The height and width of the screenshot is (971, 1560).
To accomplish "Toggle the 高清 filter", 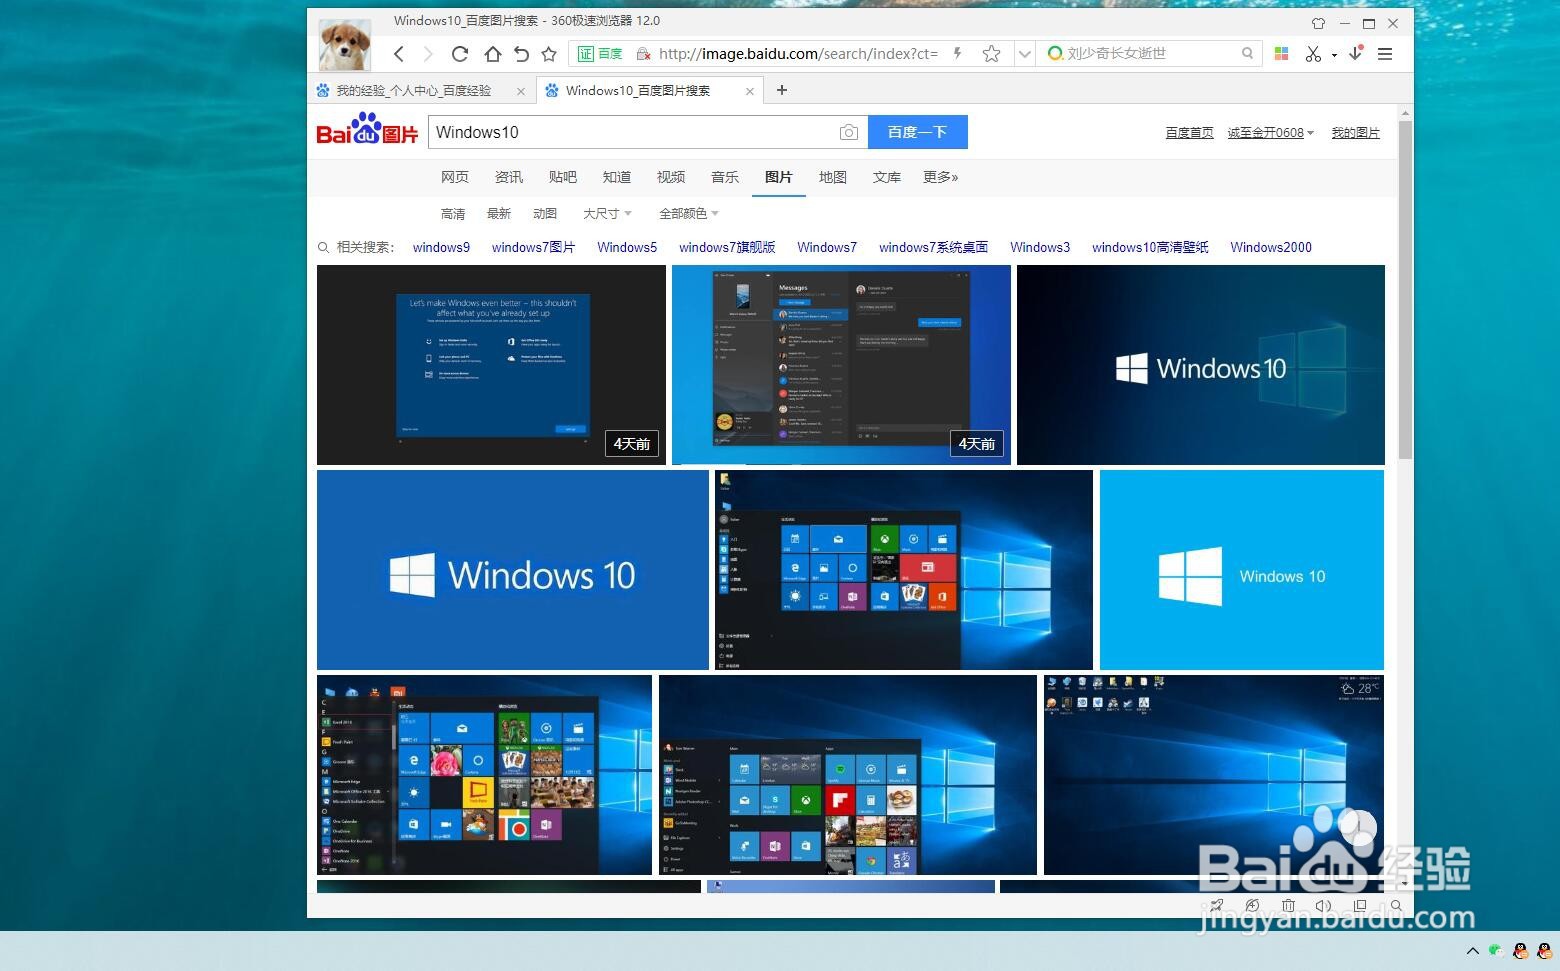I will pyautogui.click(x=453, y=214).
